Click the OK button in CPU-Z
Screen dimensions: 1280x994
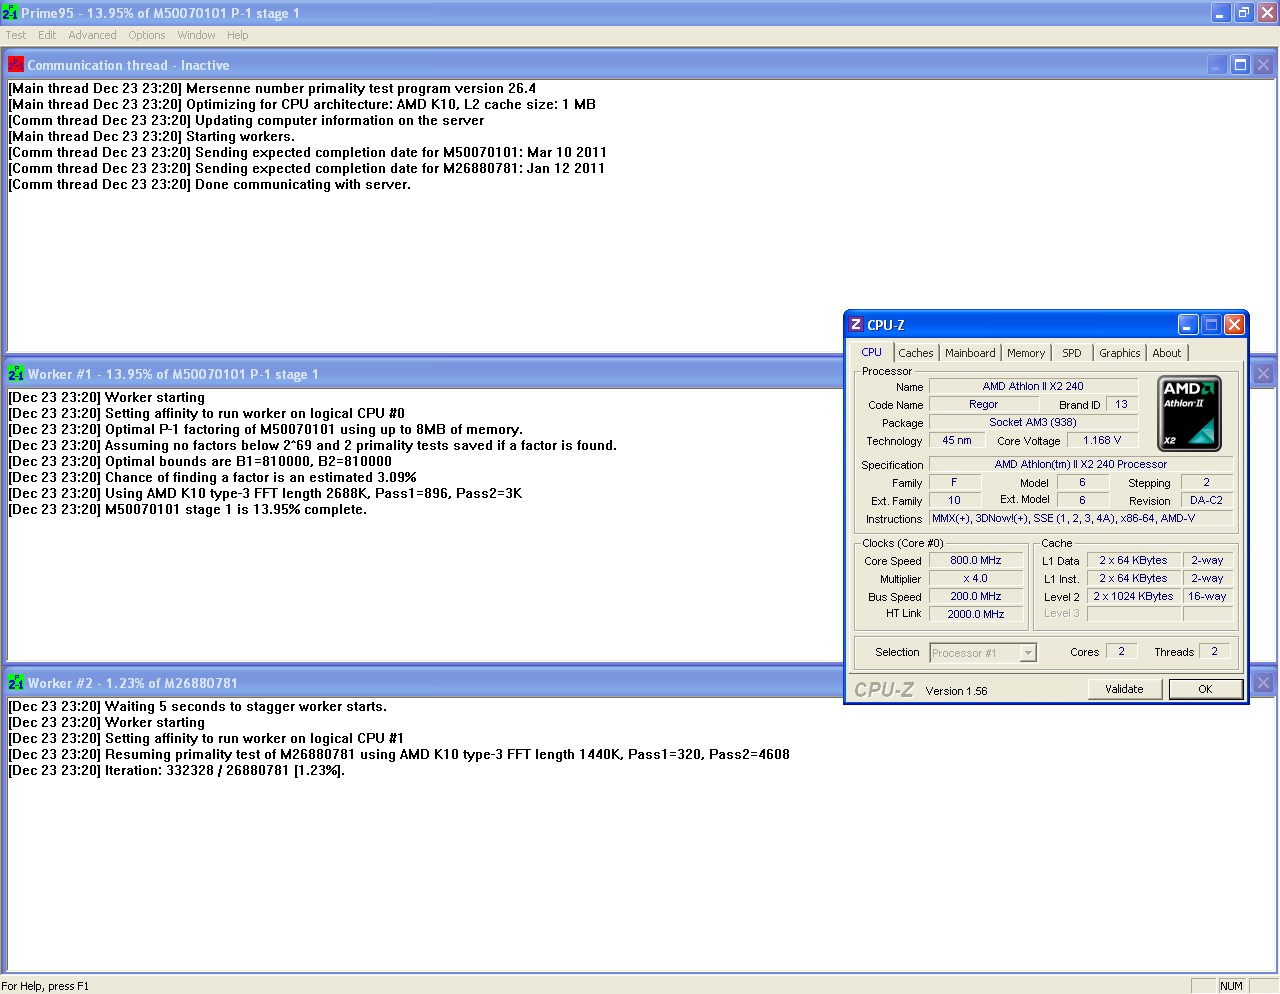pos(1205,689)
